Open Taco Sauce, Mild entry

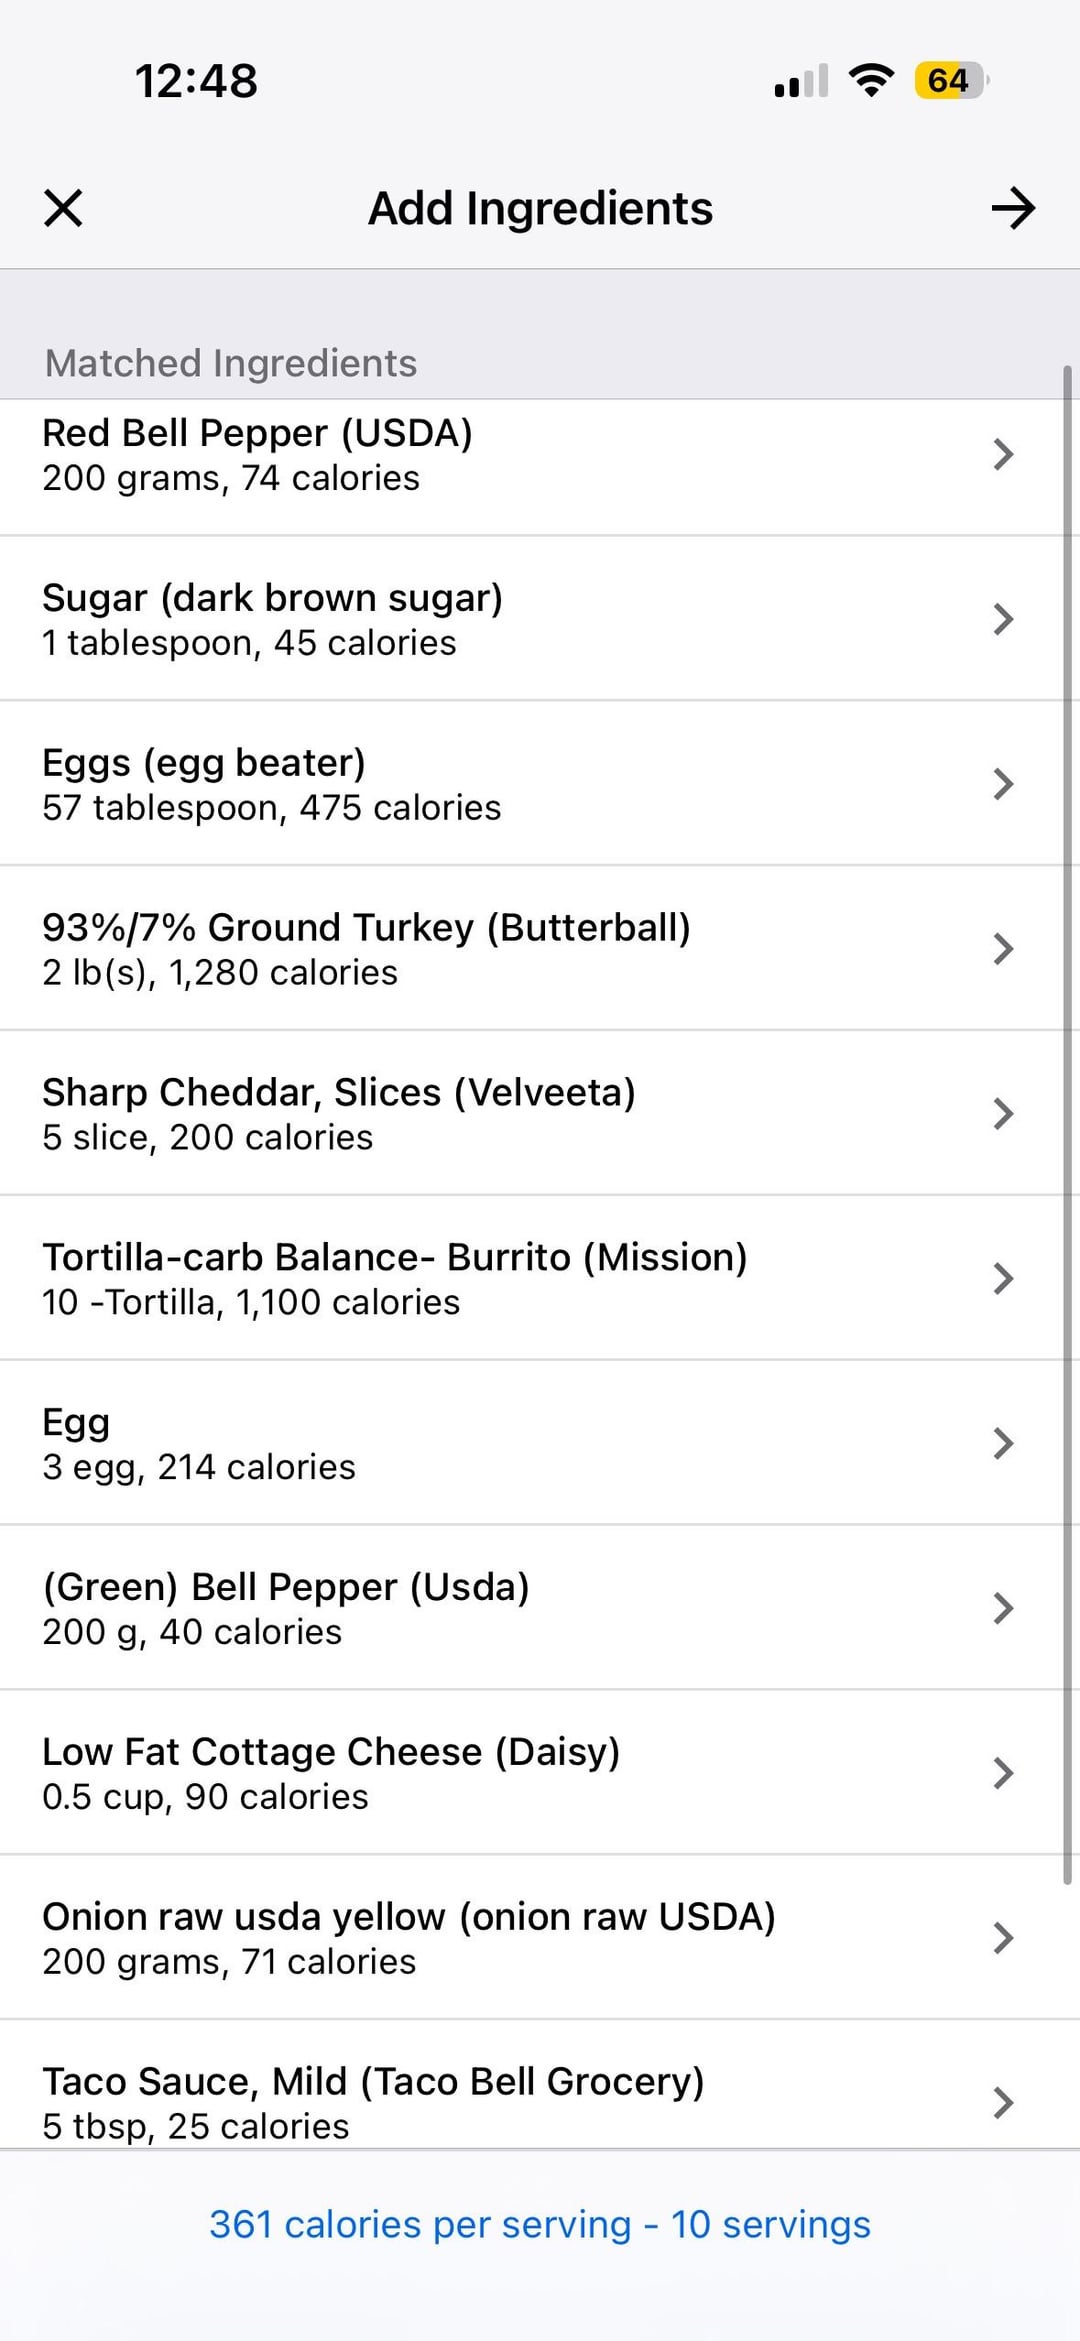(x=373, y=2102)
